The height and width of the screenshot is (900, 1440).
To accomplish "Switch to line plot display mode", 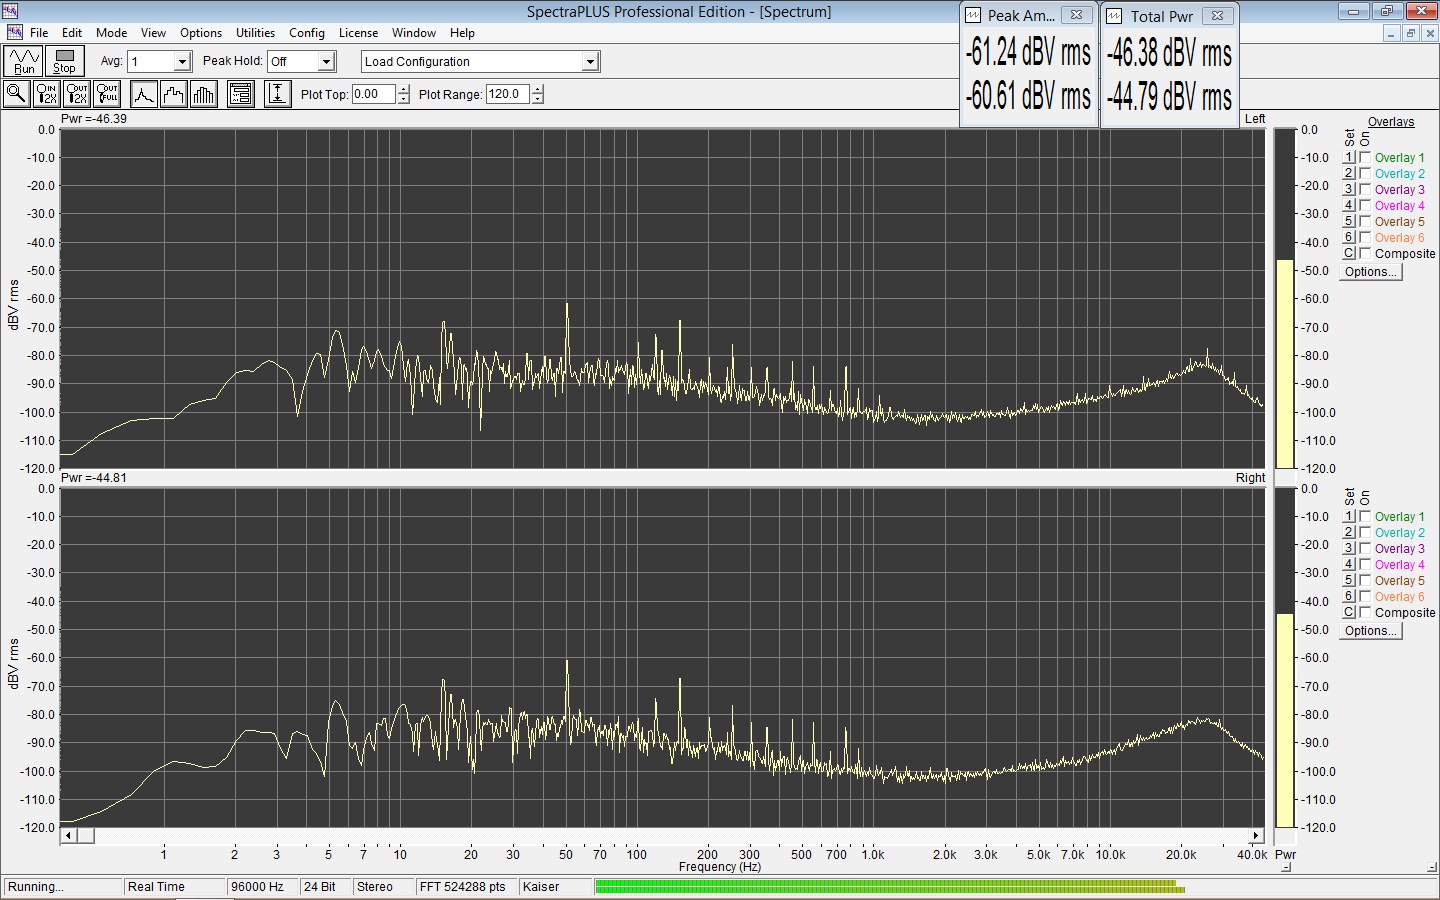I will [144, 94].
